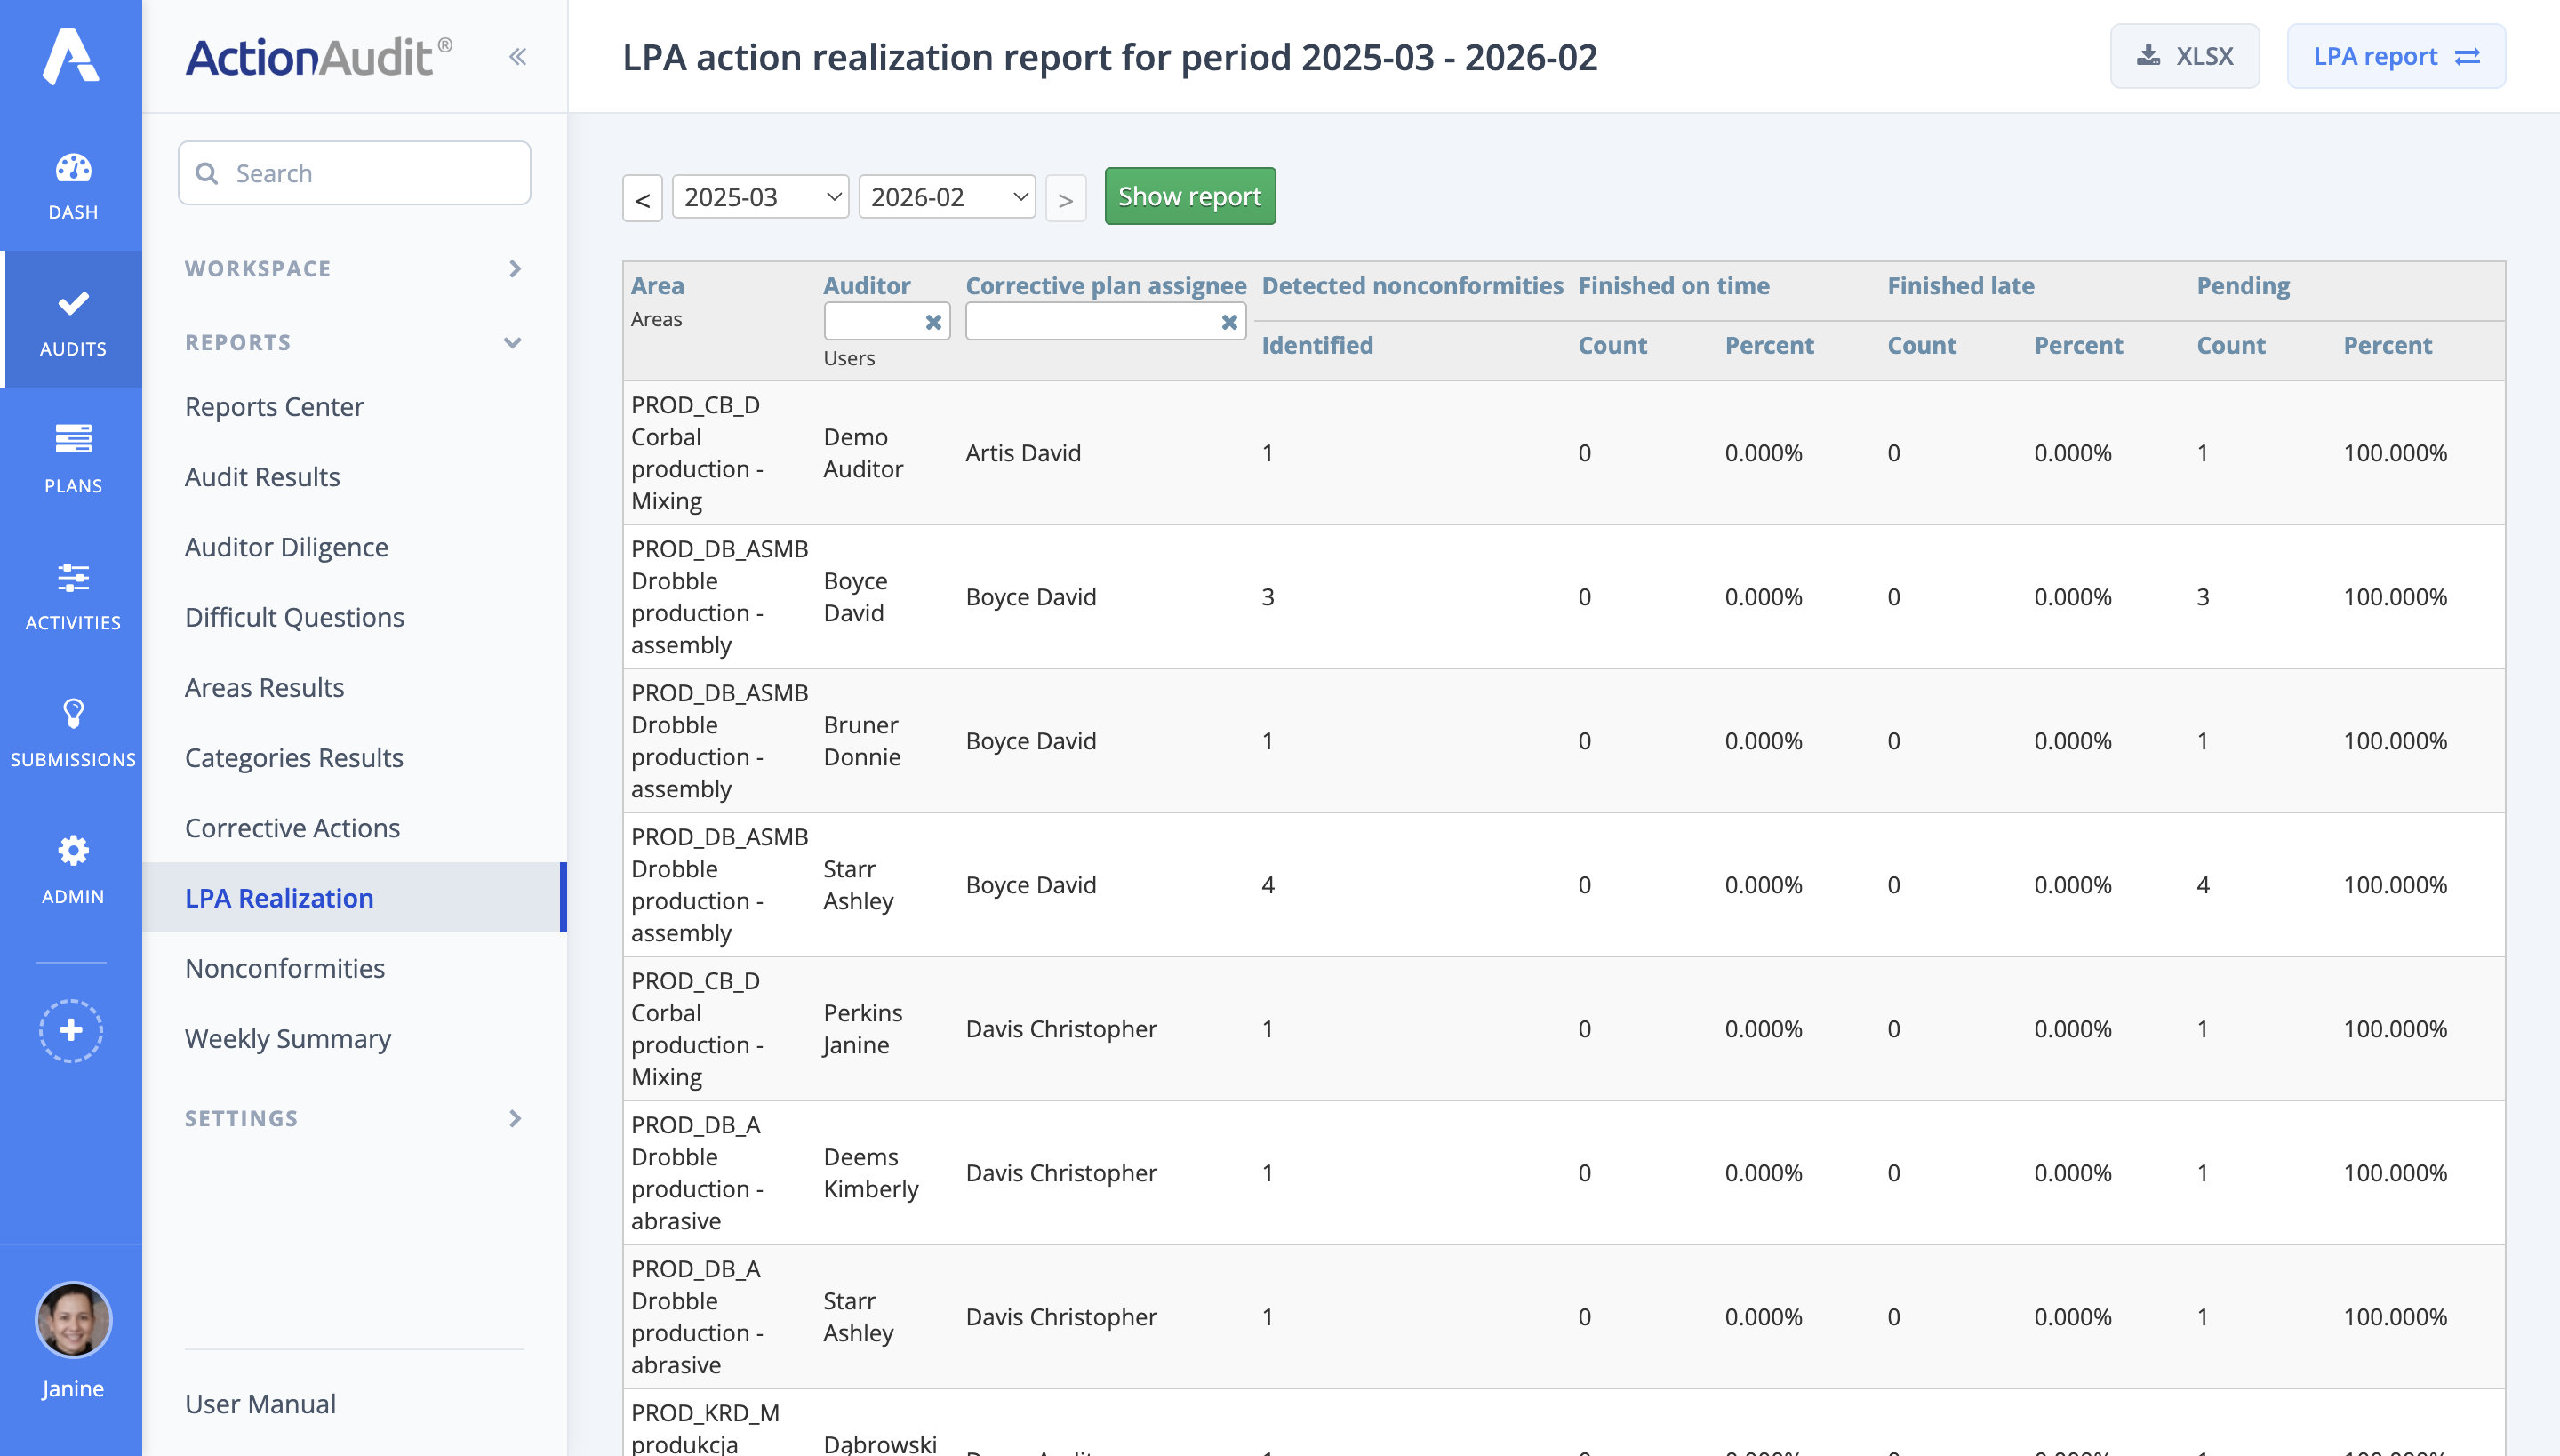Open Janine's profile avatar
This screenshot has width=2560, height=1456.
(x=71, y=1320)
